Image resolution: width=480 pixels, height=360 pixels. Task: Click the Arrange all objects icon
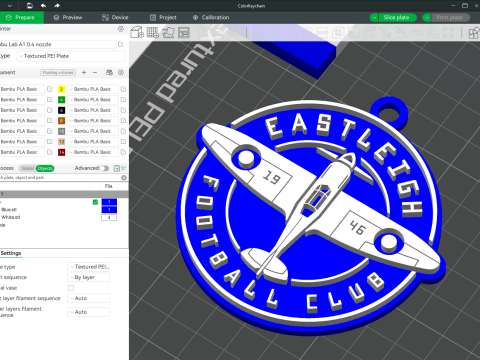184,32
